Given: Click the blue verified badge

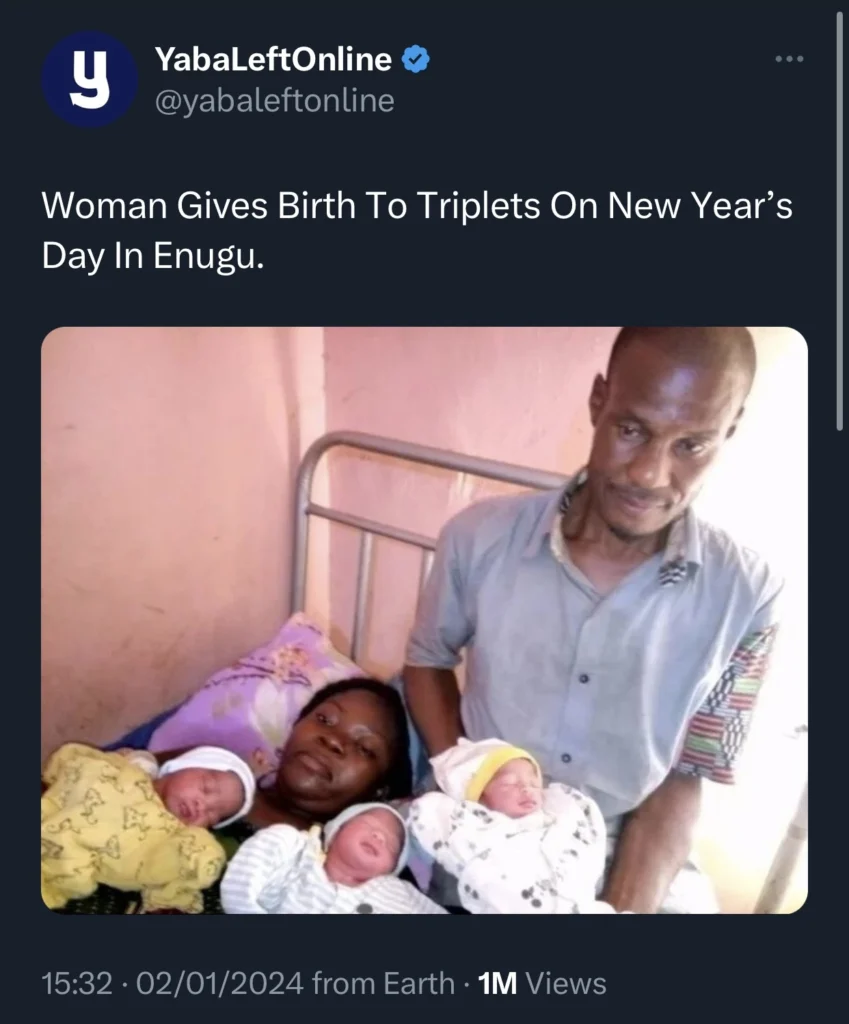Looking at the screenshot, I should (x=416, y=60).
